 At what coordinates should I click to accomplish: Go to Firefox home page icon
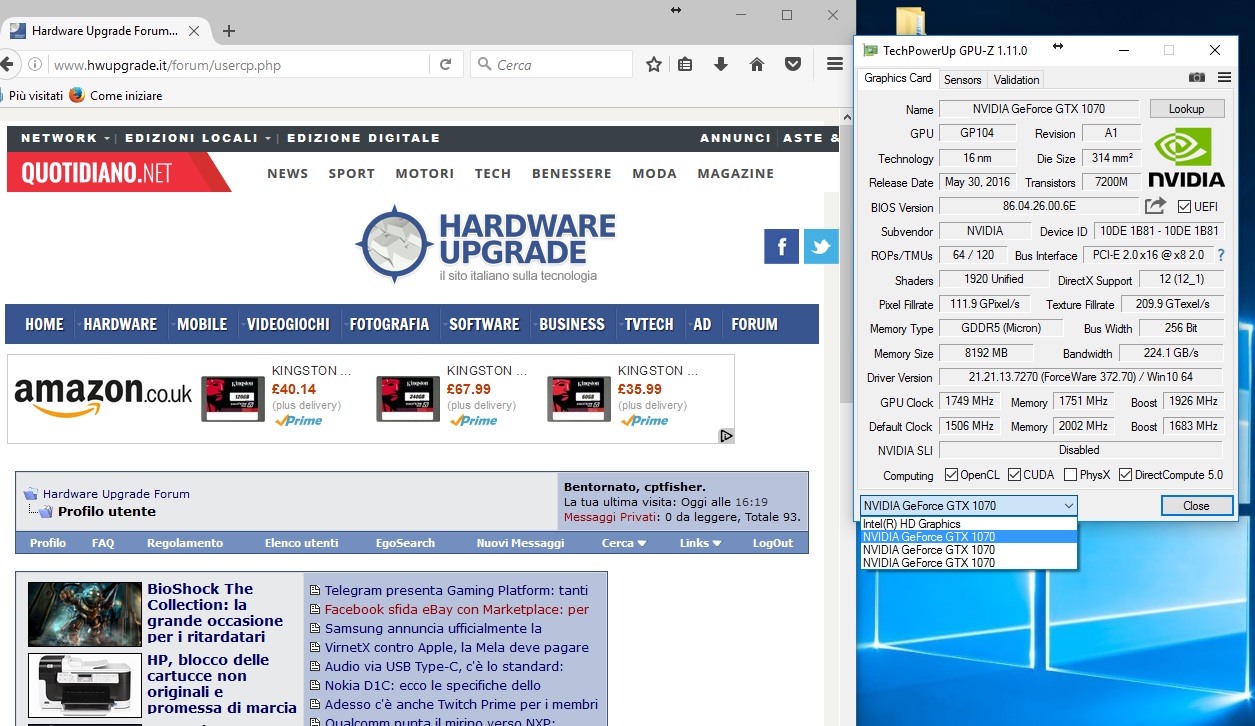(757, 64)
